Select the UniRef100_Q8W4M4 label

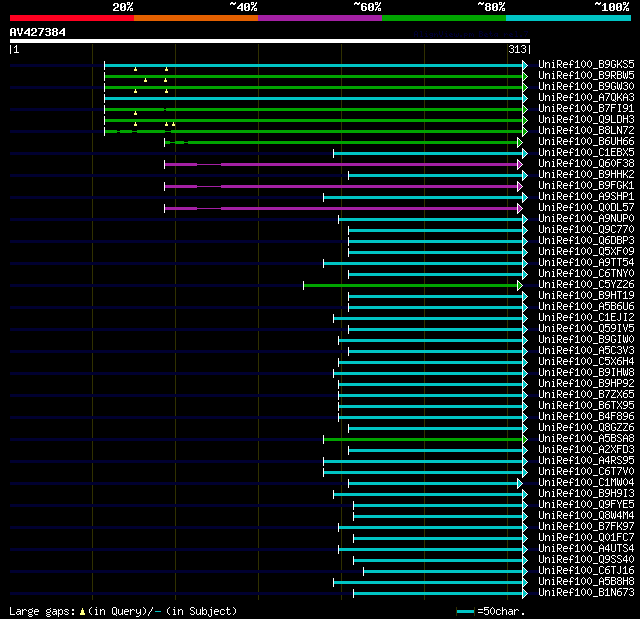[x=586, y=516]
